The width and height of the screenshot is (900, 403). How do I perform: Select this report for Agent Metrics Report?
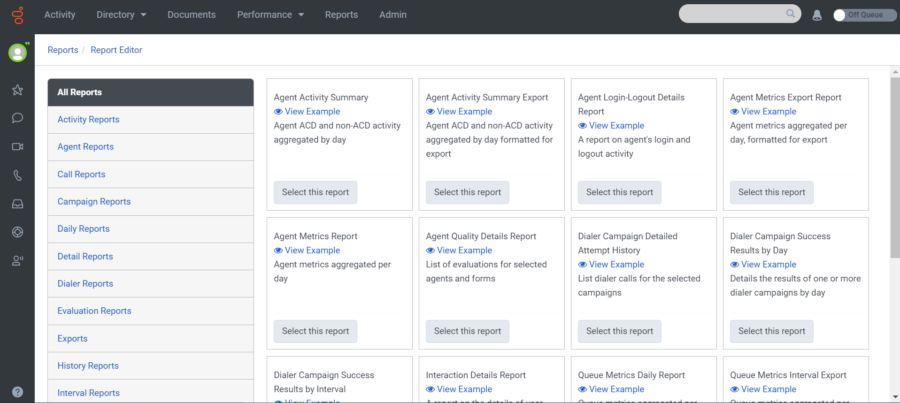(315, 331)
